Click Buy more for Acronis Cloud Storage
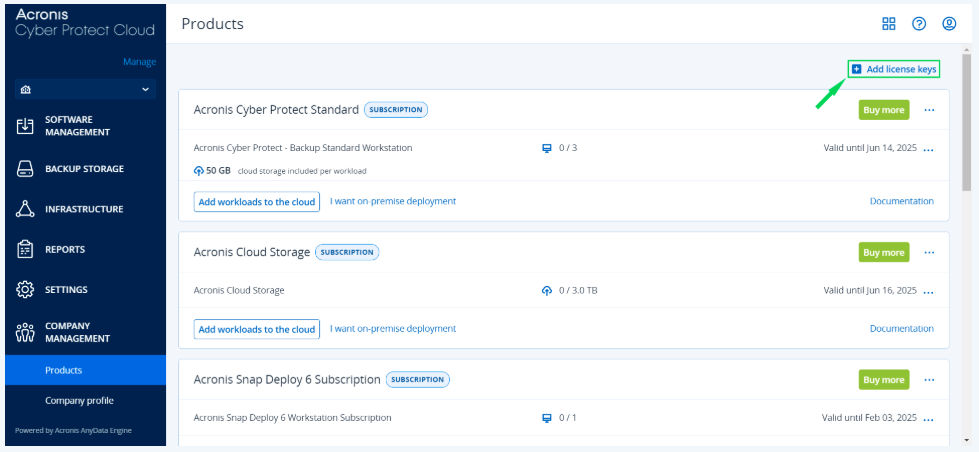Viewport: 979px width, 452px height. [883, 252]
